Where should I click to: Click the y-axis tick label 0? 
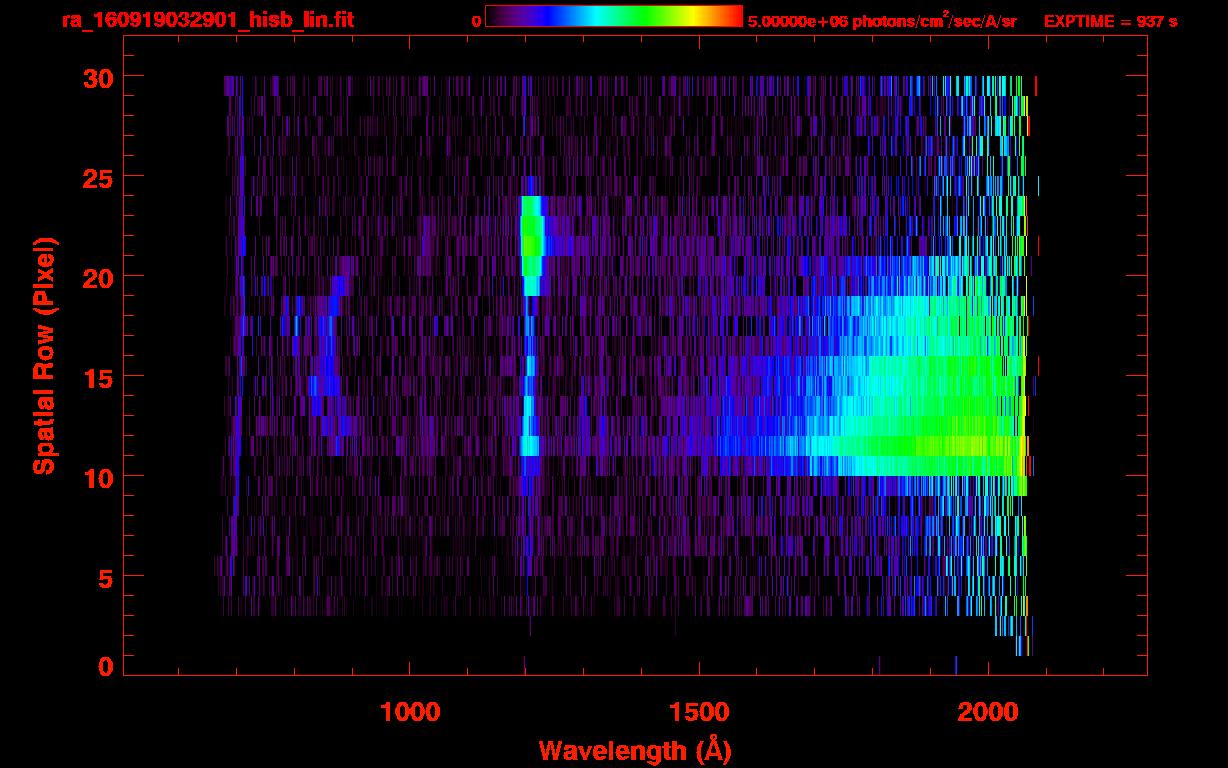point(105,666)
